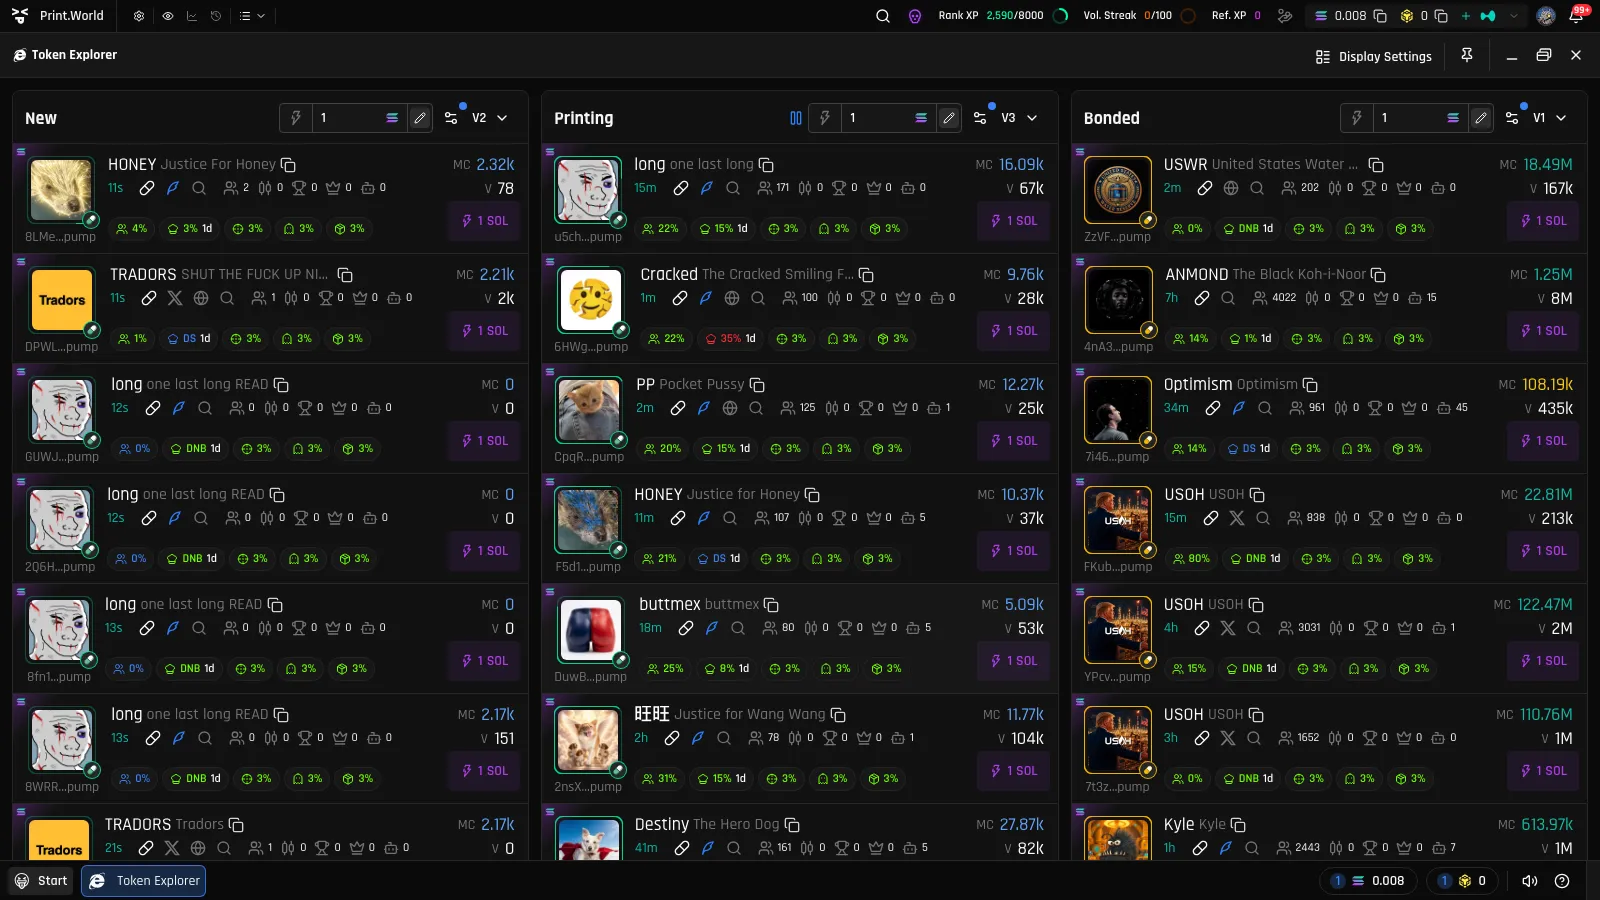1600x900 pixels.
Task: Open the Start menu in bottom bar
Action: point(42,881)
